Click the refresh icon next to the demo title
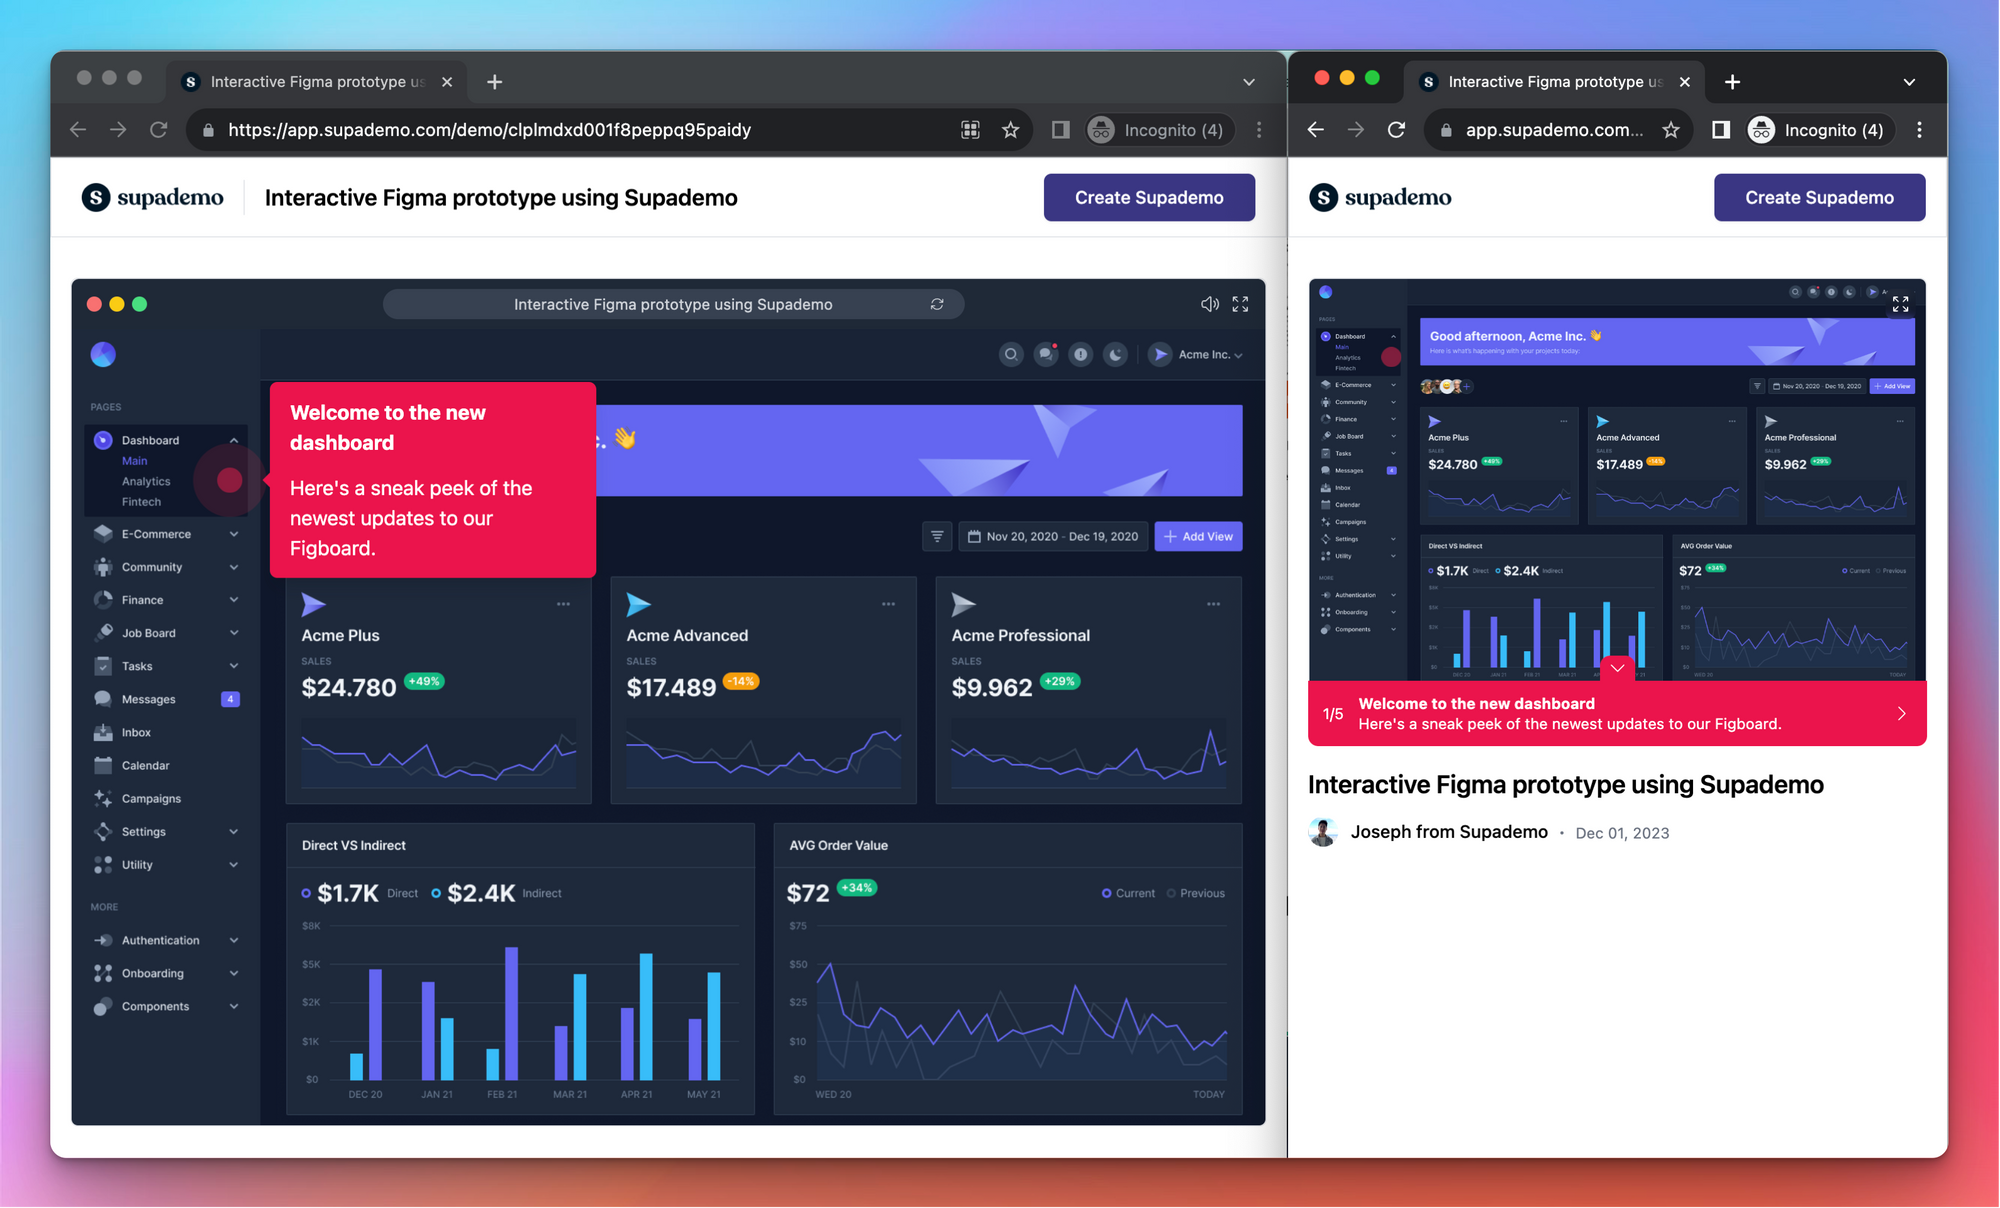 [936, 303]
